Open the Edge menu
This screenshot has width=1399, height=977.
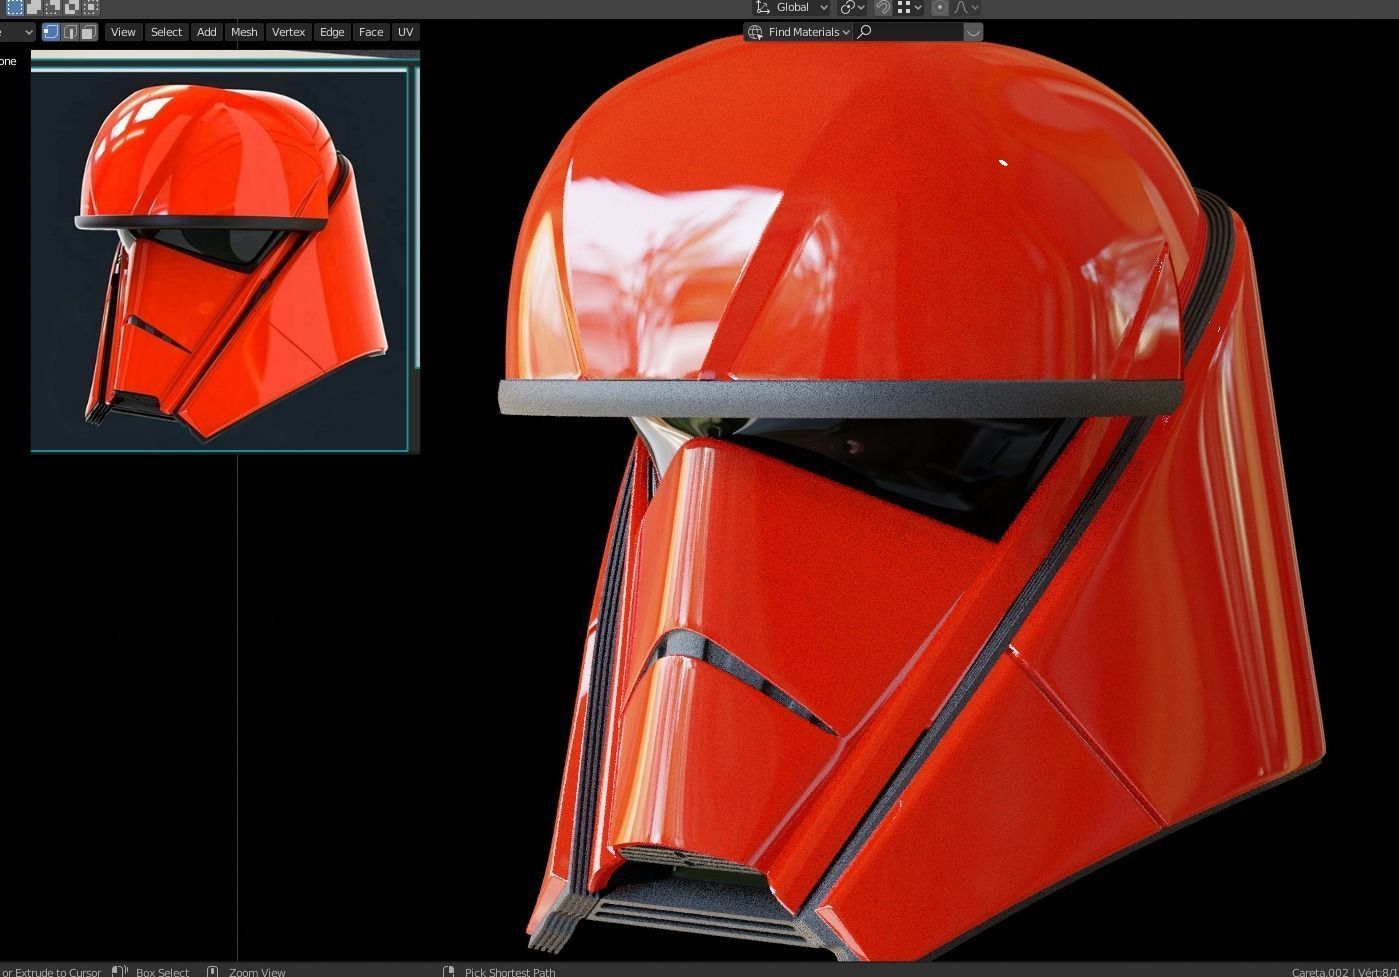[x=332, y=32]
